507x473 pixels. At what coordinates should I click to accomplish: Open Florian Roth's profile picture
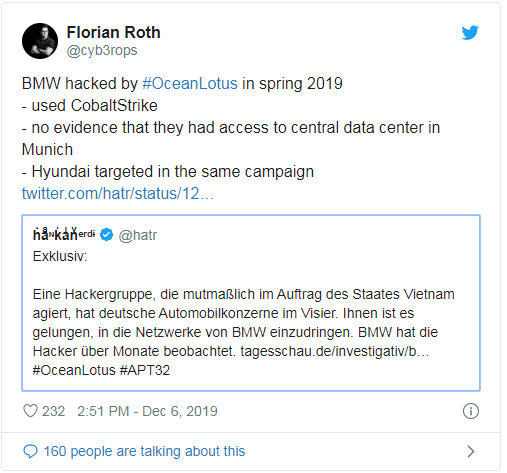click(x=40, y=41)
